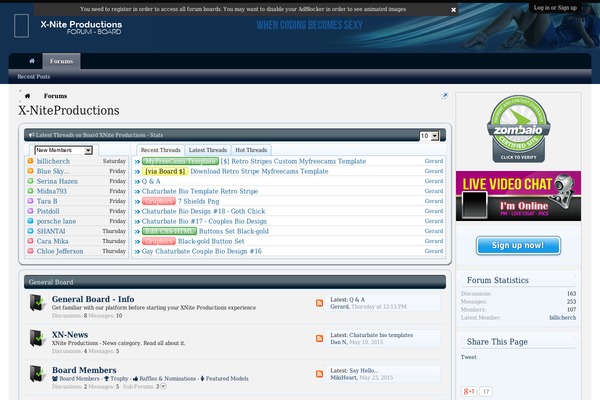The height and width of the screenshot is (400, 600).
Task: Open thread Download Retro Stripe Myfreecams Template
Action: tap(259, 171)
